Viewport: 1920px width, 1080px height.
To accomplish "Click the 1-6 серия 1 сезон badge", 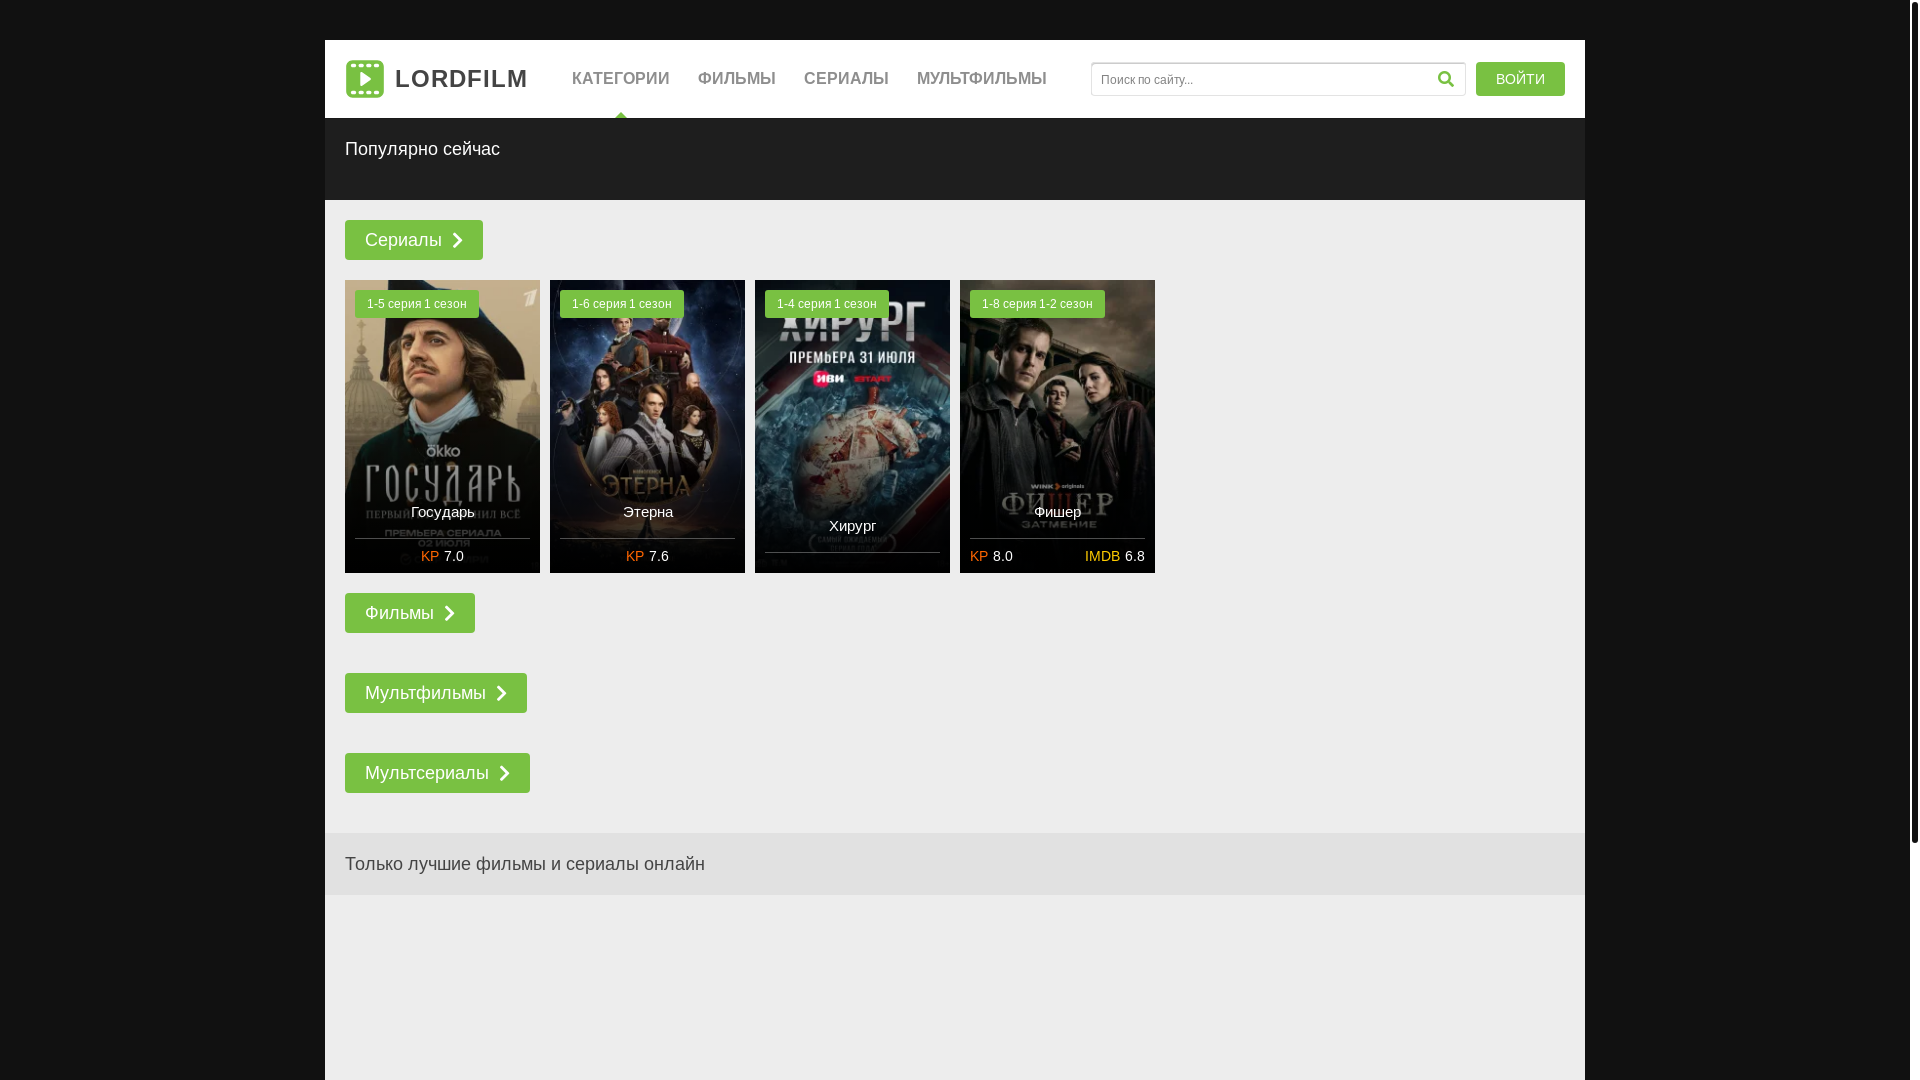I will [x=622, y=304].
